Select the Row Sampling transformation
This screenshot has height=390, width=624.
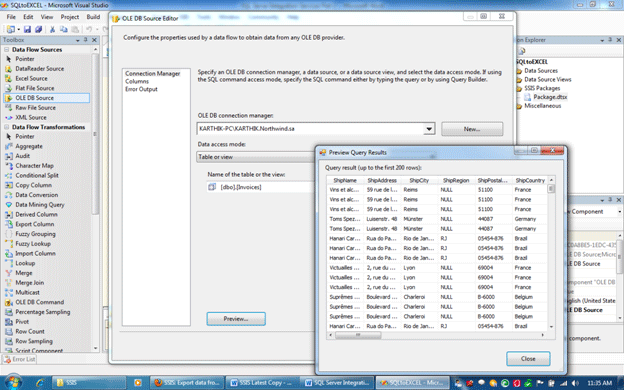[34, 341]
